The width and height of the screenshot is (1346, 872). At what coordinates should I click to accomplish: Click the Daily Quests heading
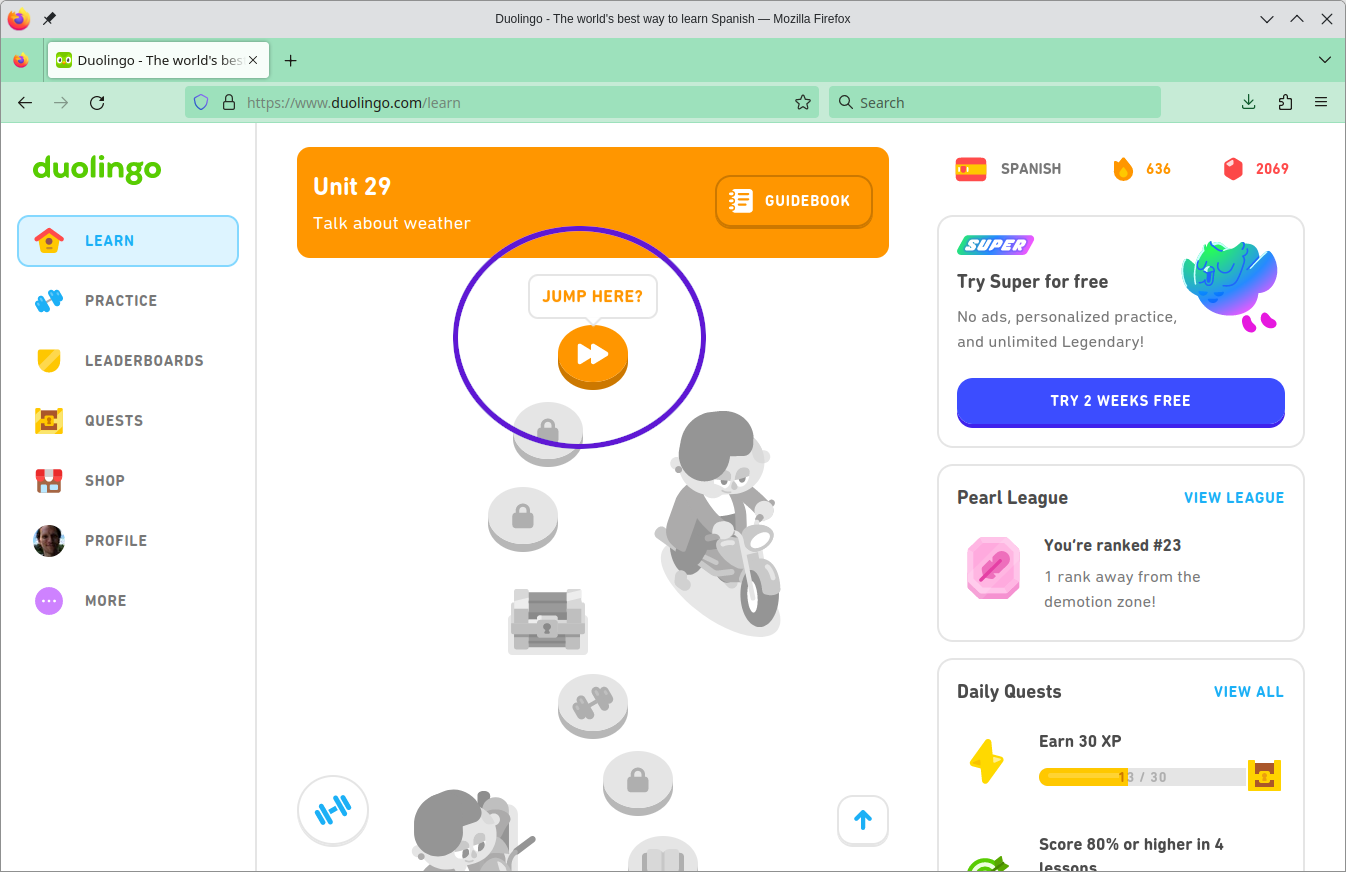(x=1009, y=692)
